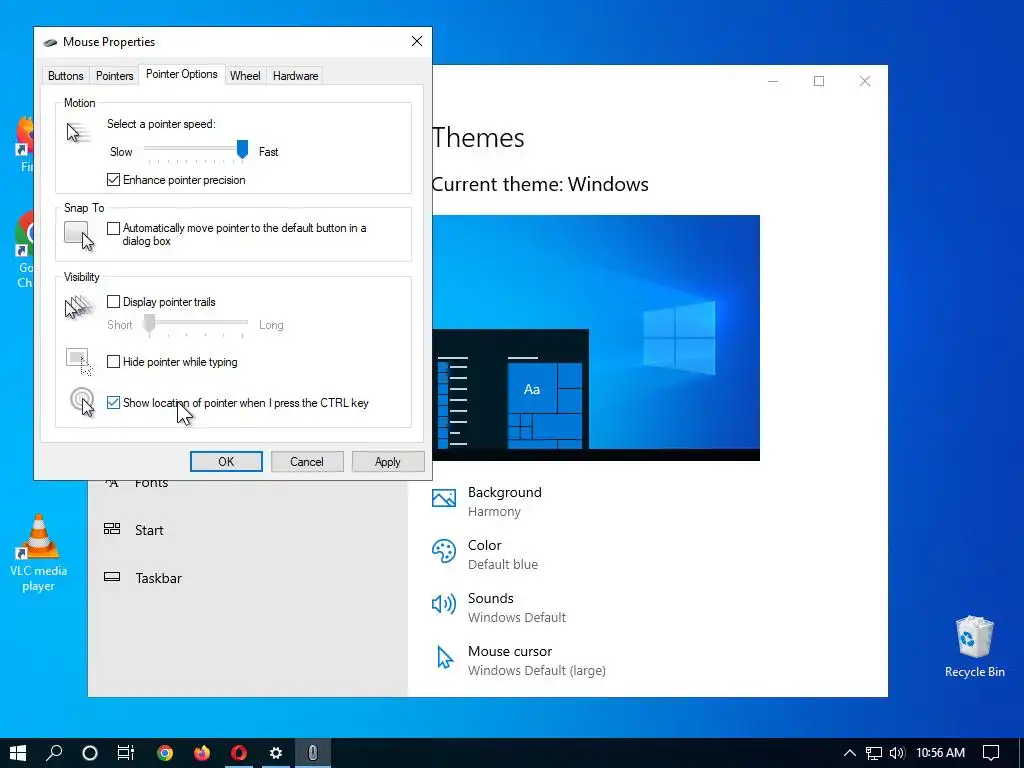This screenshot has height=768, width=1024.
Task: Click the 10:56 AM taskbar clock
Action: (940, 753)
